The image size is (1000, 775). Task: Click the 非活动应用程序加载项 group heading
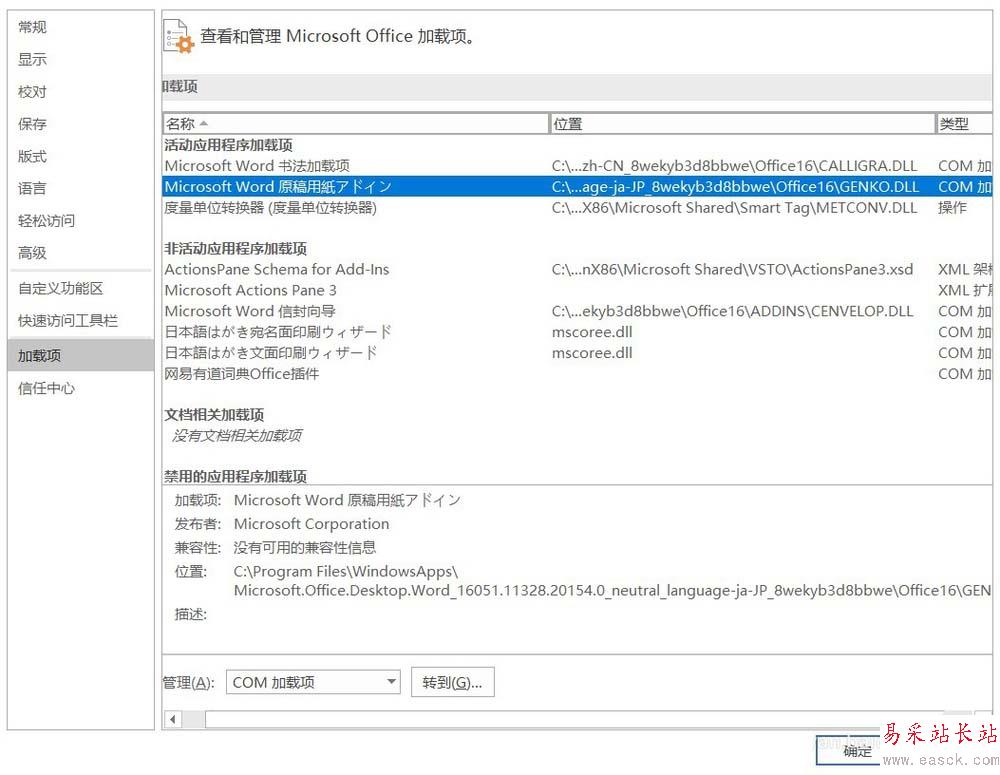235,249
